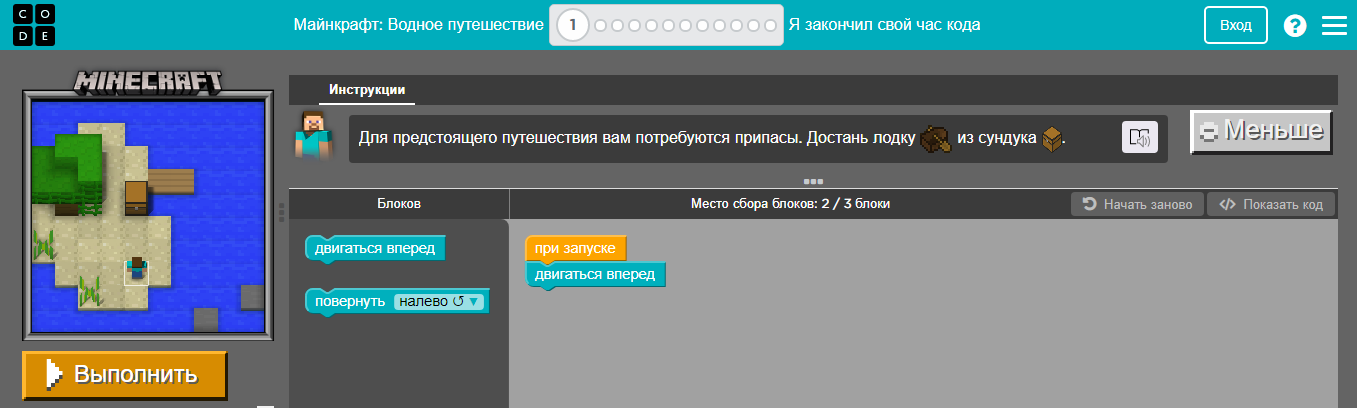This screenshot has width=1357, height=408.
Task: Show generated code with Показать код
Action: (1270, 204)
